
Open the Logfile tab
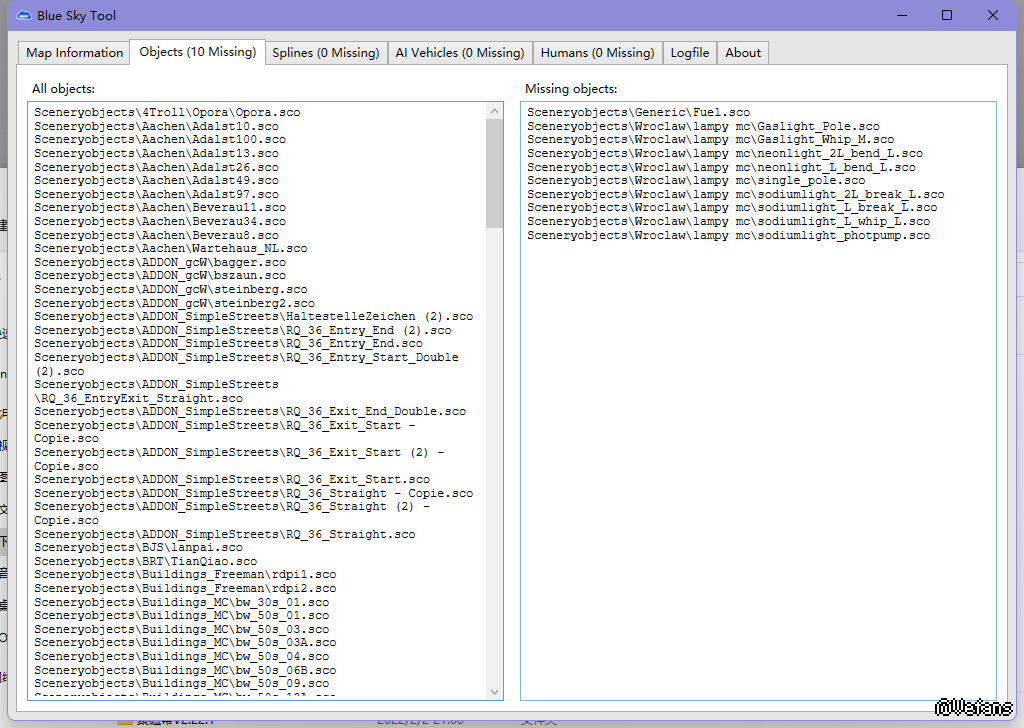pos(690,53)
